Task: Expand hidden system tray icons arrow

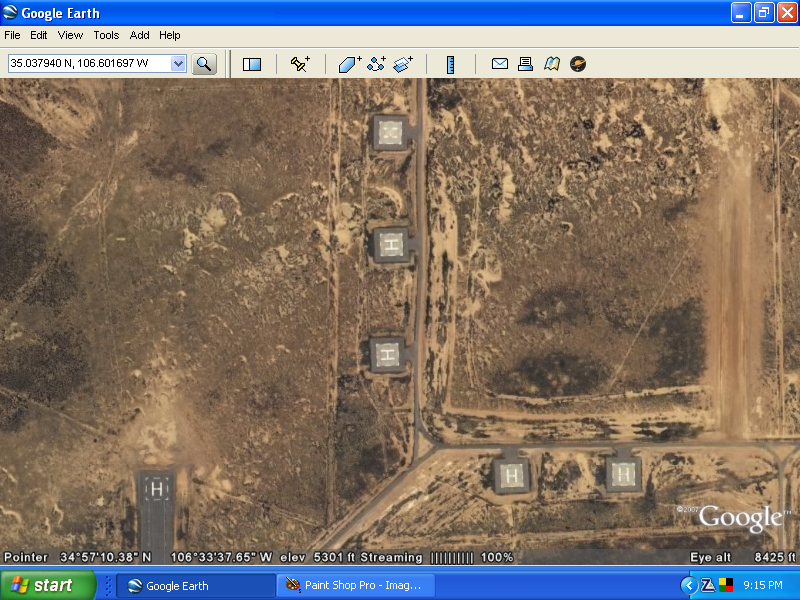Action: click(x=689, y=585)
